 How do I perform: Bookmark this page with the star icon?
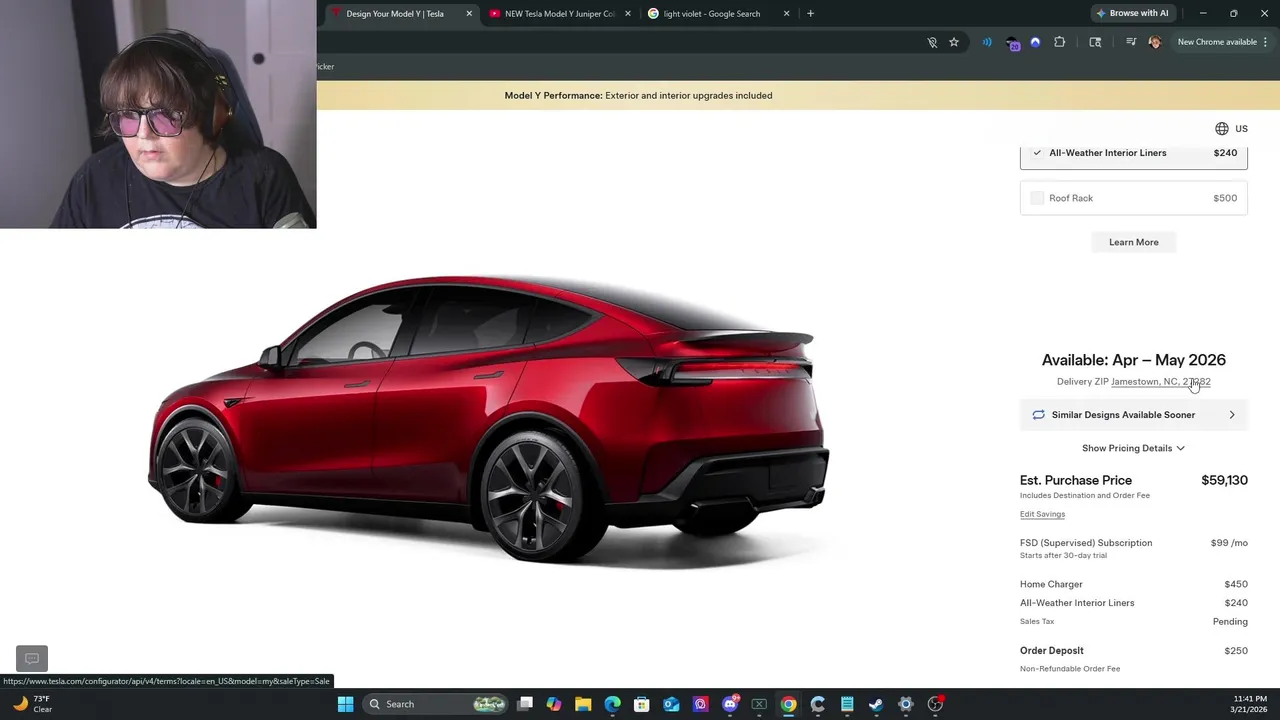tap(954, 42)
